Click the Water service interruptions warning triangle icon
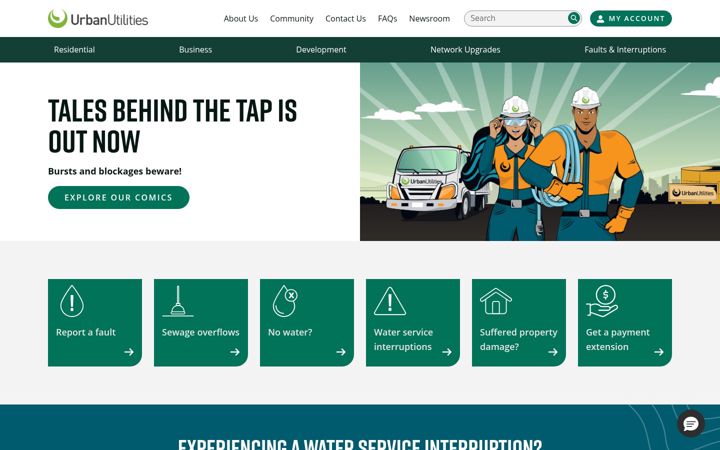This screenshot has height=450, width=720. coord(390,301)
